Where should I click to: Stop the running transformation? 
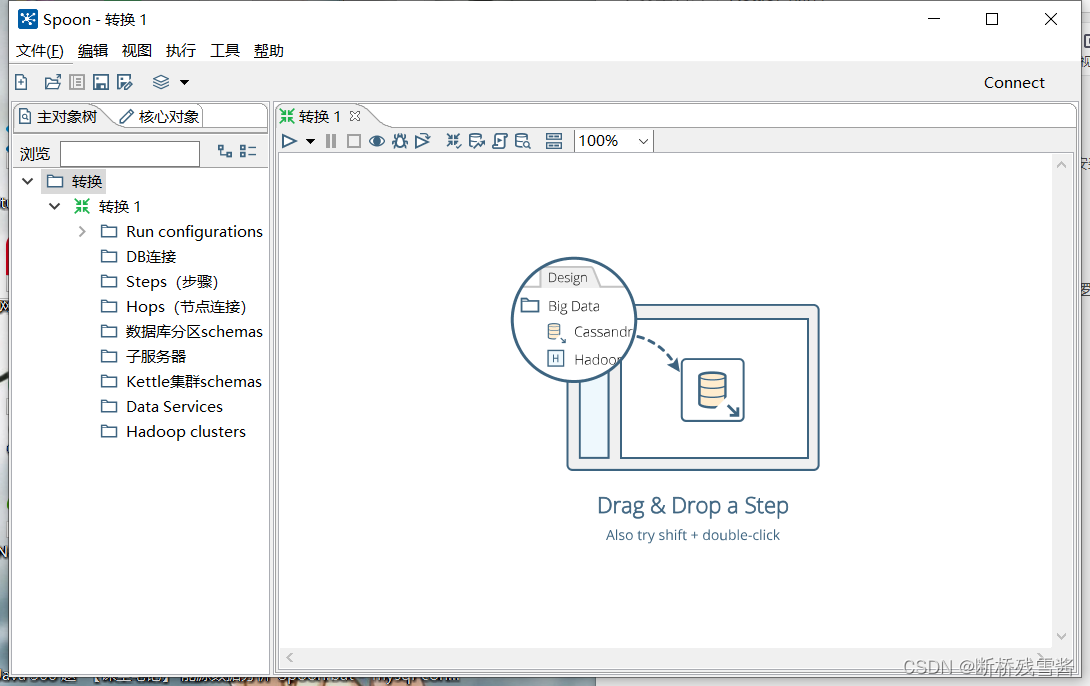(x=353, y=141)
